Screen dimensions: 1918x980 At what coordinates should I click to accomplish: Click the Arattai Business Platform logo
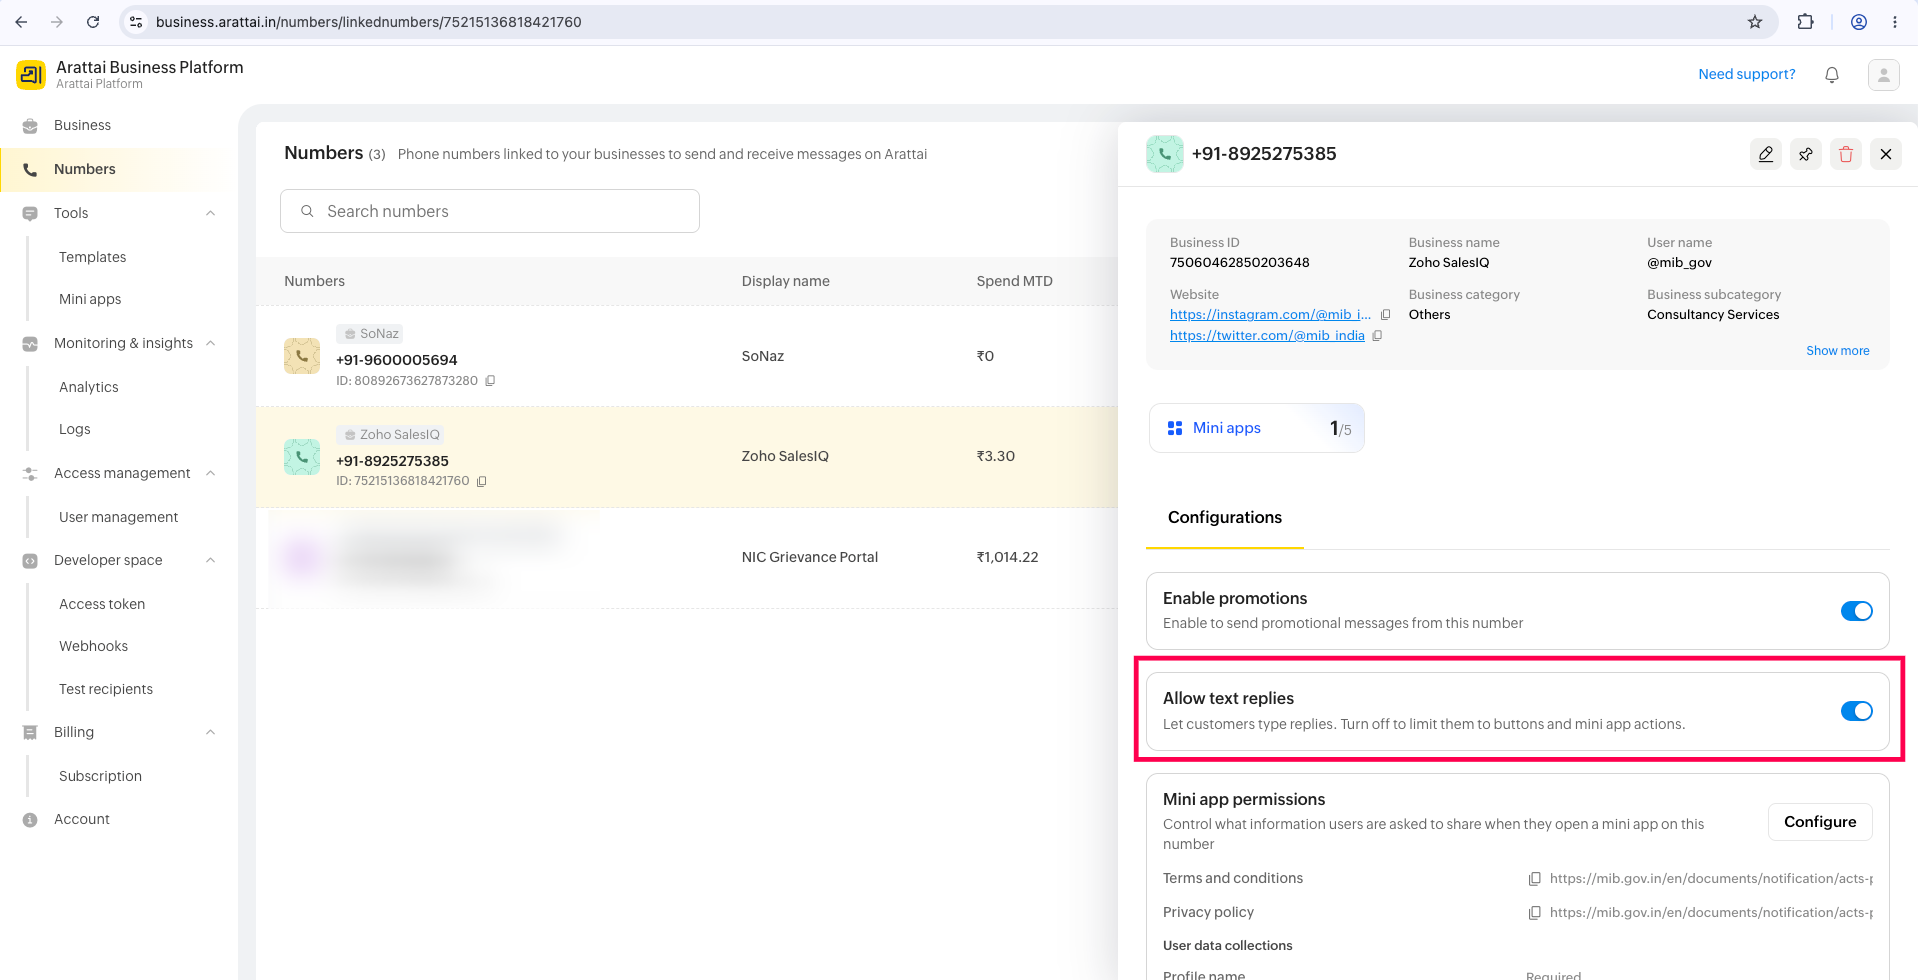tap(31, 74)
